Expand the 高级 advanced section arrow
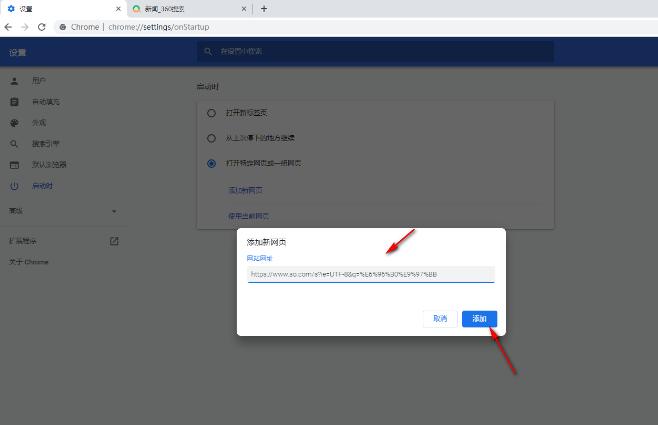The image size is (658, 425). (x=114, y=211)
